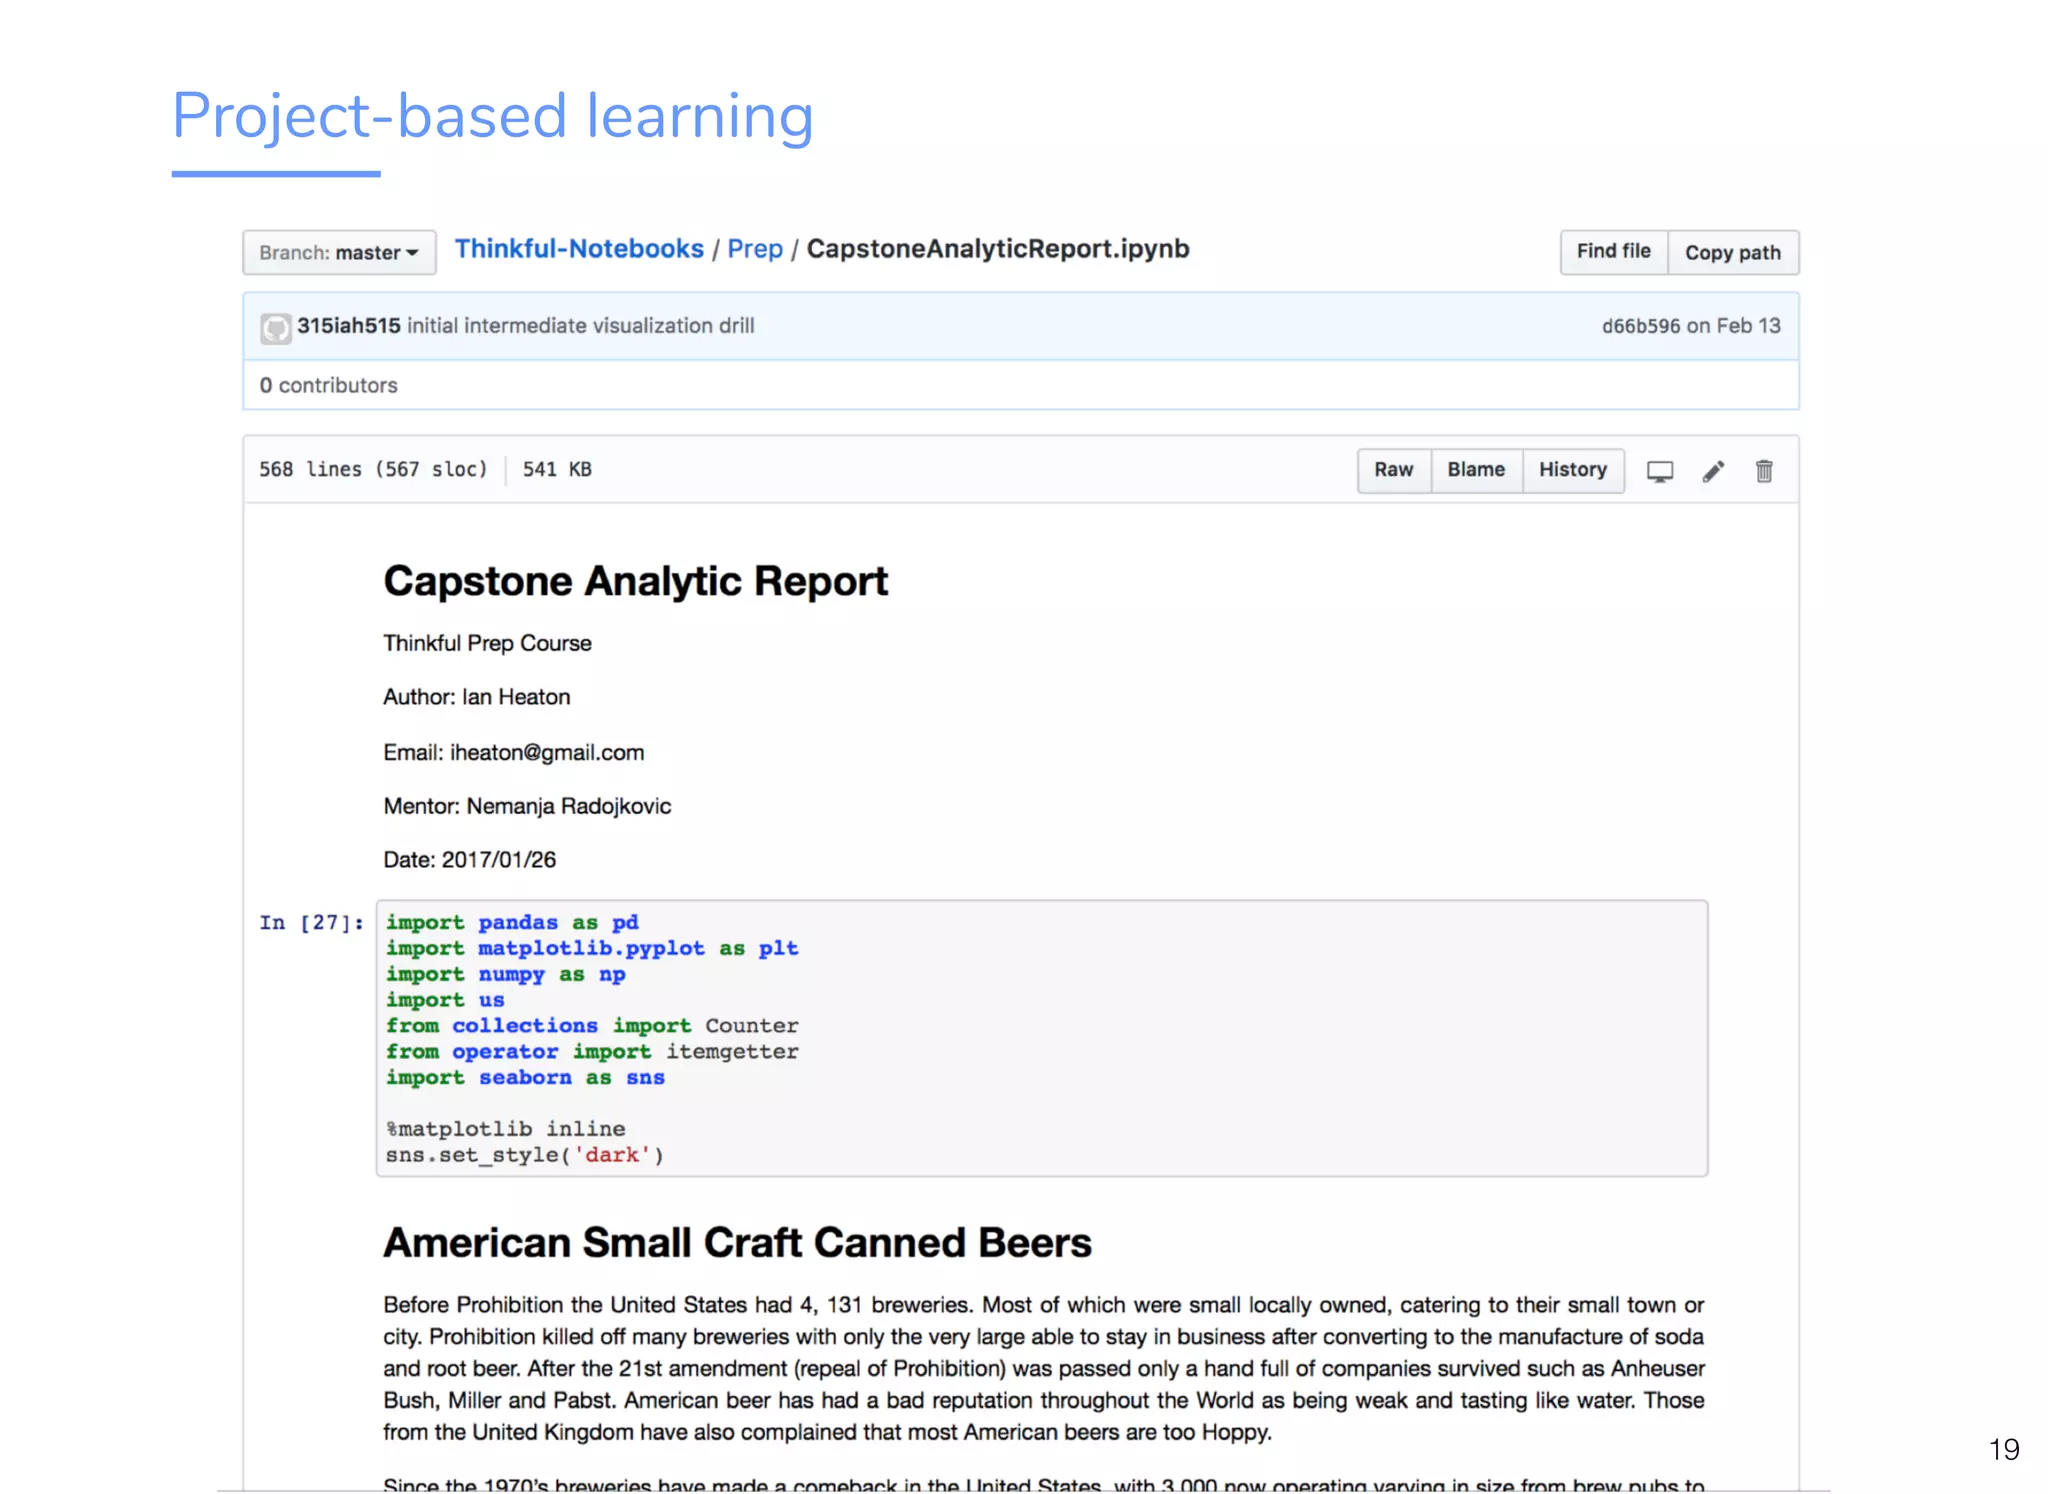The height and width of the screenshot is (1494, 2048).
Task: View the file History
Action: [1572, 470]
